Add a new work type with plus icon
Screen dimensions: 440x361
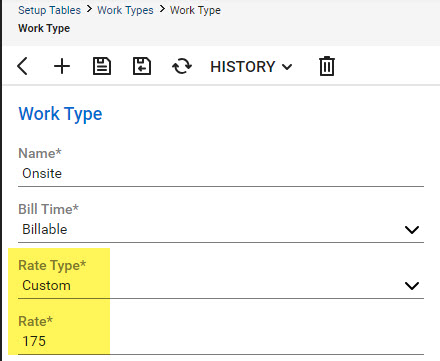point(62,66)
